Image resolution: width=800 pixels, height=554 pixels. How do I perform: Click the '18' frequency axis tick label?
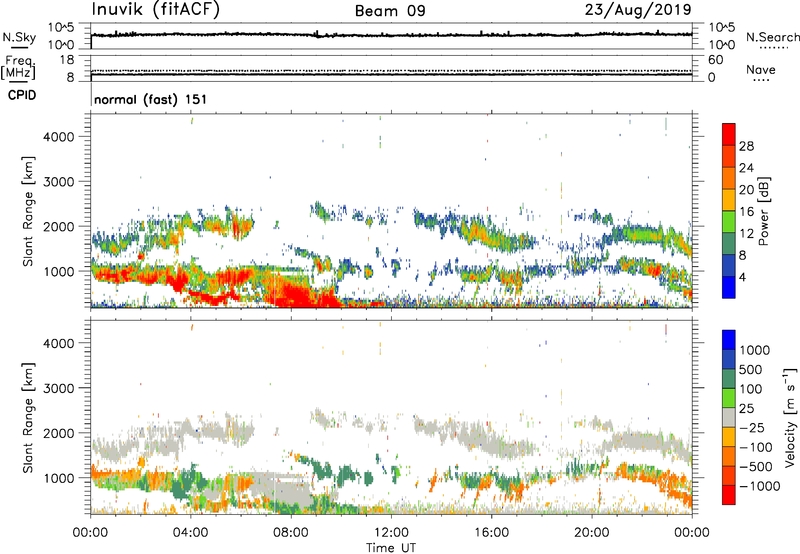click(66, 60)
